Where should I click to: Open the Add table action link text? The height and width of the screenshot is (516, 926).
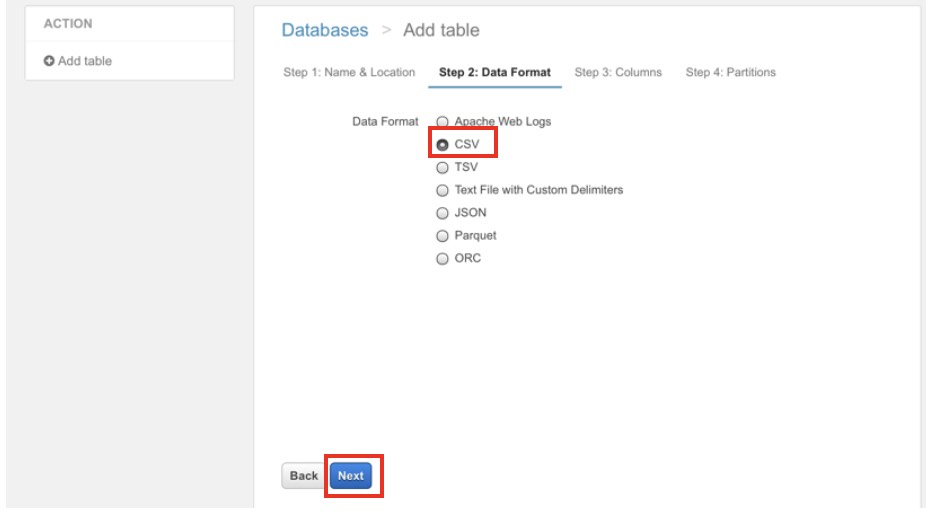84,62
